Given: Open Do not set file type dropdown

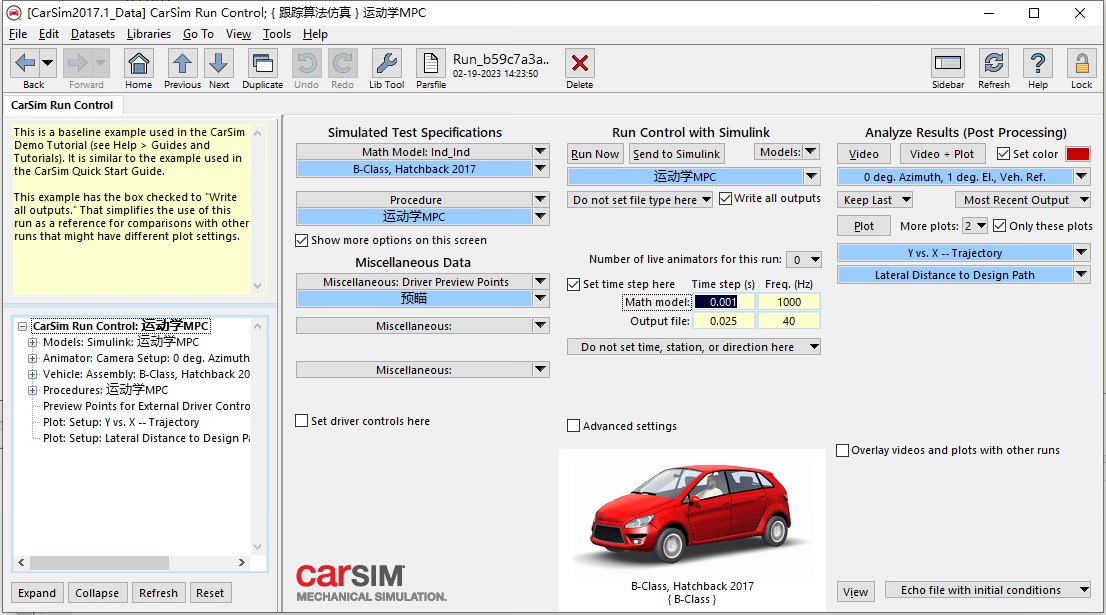Looking at the screenshot, I should [x=640, y=200].
